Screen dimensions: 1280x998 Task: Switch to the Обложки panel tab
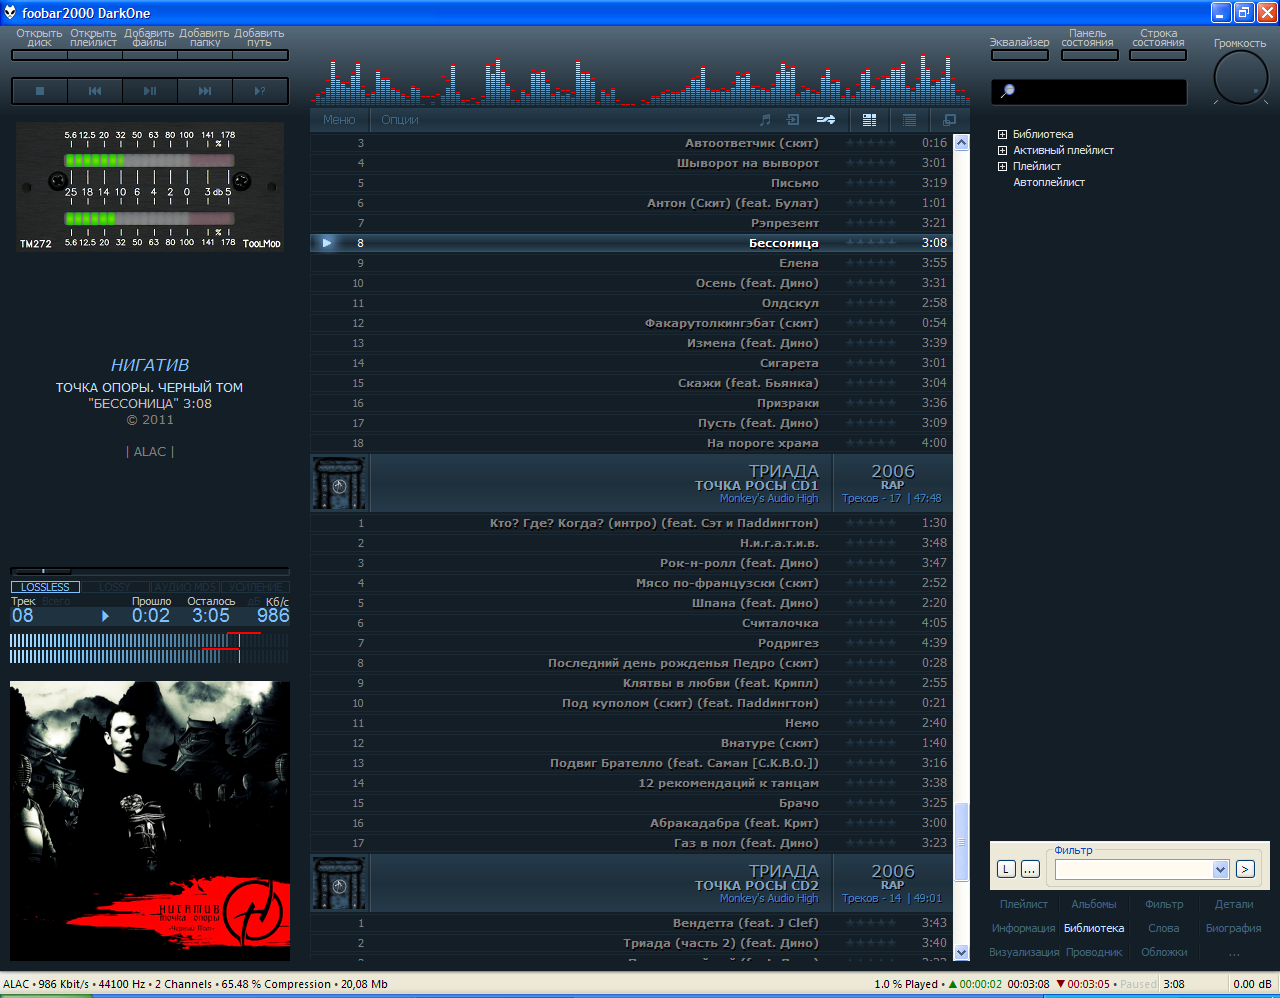1164,952
